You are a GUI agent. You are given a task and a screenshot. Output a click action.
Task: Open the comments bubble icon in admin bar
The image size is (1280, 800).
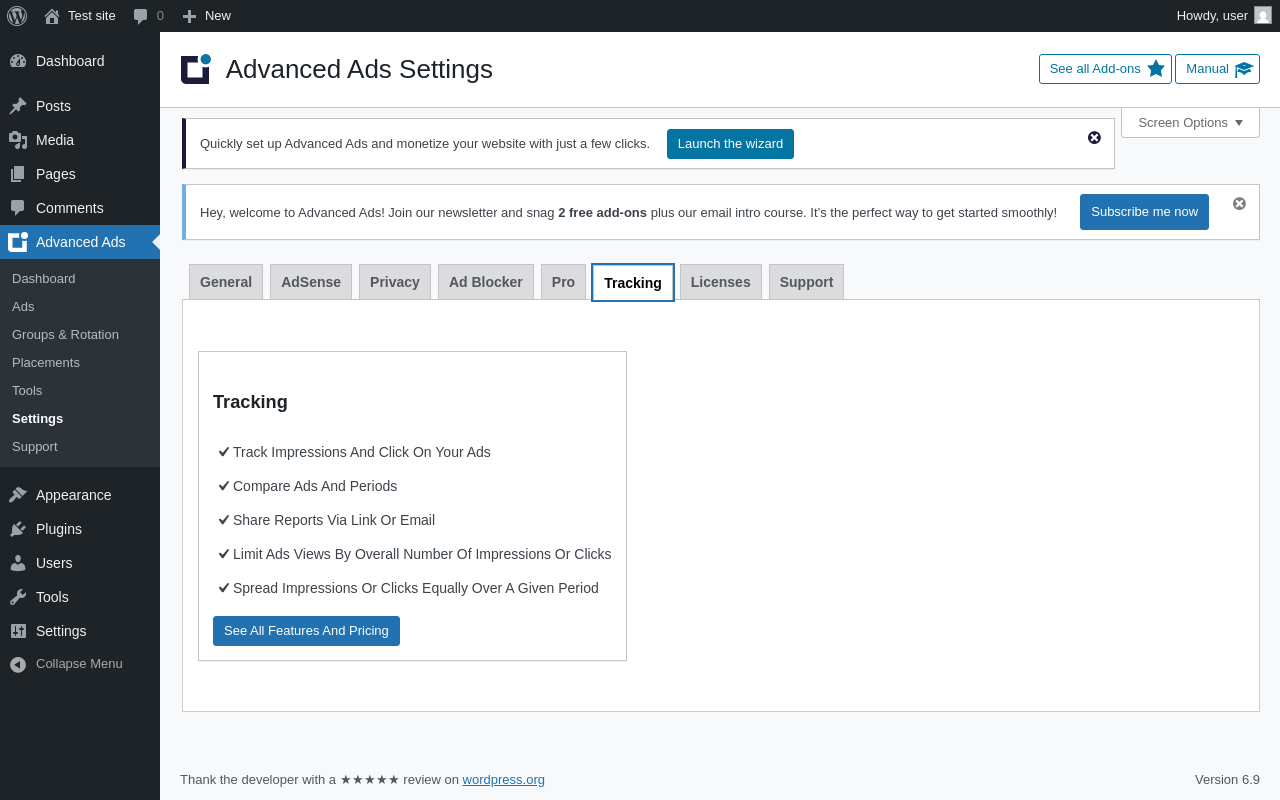(x=141, y=16)
